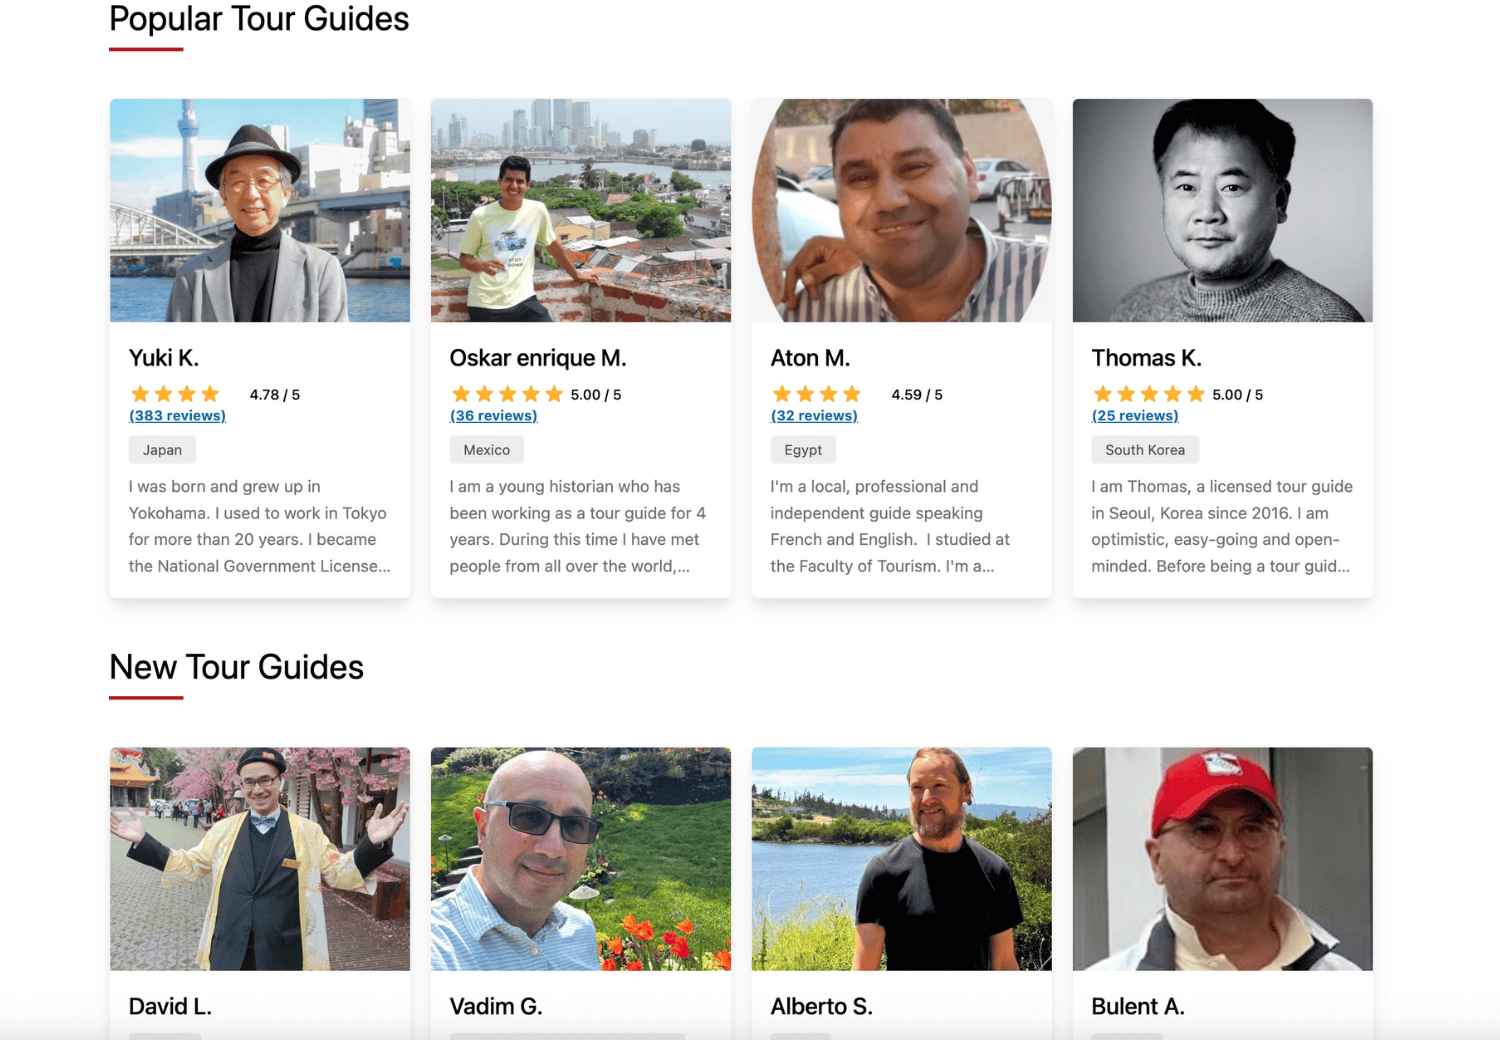Click Bulent A.'s name
Screen dimensions: 1500x1040
point(1137,1006)
